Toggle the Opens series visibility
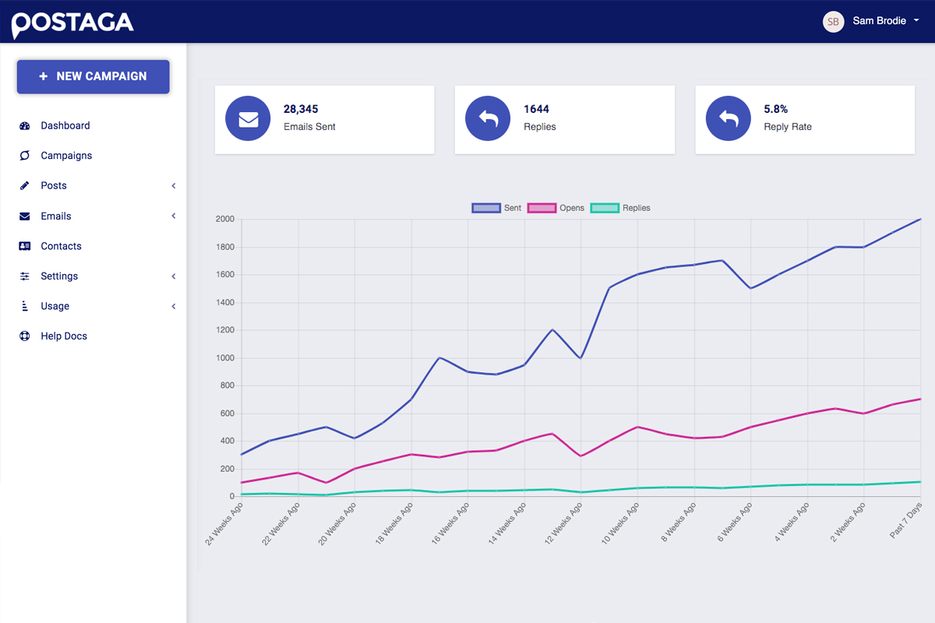Screen dimensions: 935x623 pyautogui.click(x=556, y=207)
